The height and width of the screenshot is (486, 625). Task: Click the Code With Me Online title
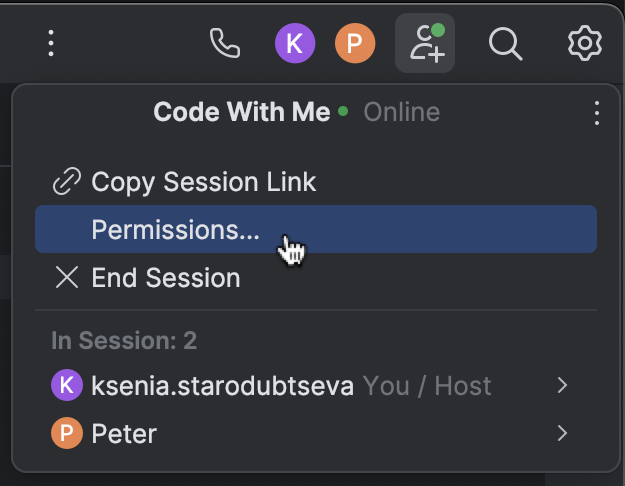click(297, 112)
